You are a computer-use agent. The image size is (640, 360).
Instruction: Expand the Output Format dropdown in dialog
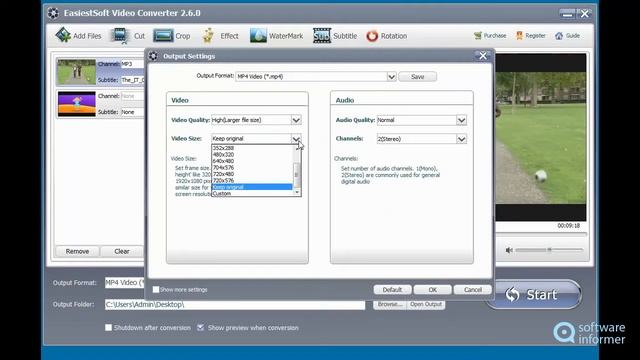[x=391, y=76]
